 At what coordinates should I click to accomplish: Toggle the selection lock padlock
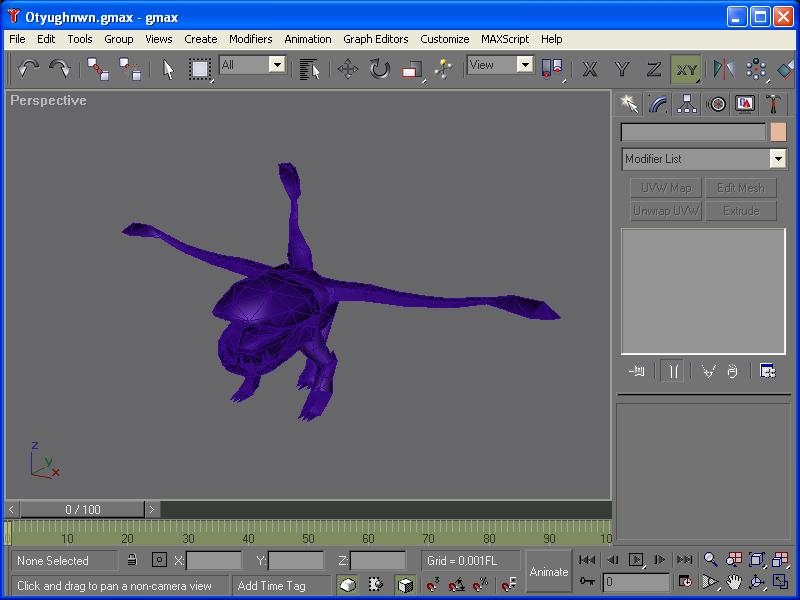(x=131, y=561)
